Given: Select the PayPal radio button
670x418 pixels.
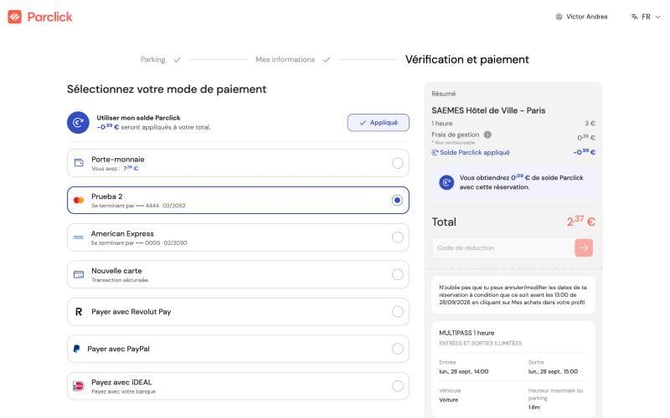Looking at the screenshot, I should pos(397,349).
